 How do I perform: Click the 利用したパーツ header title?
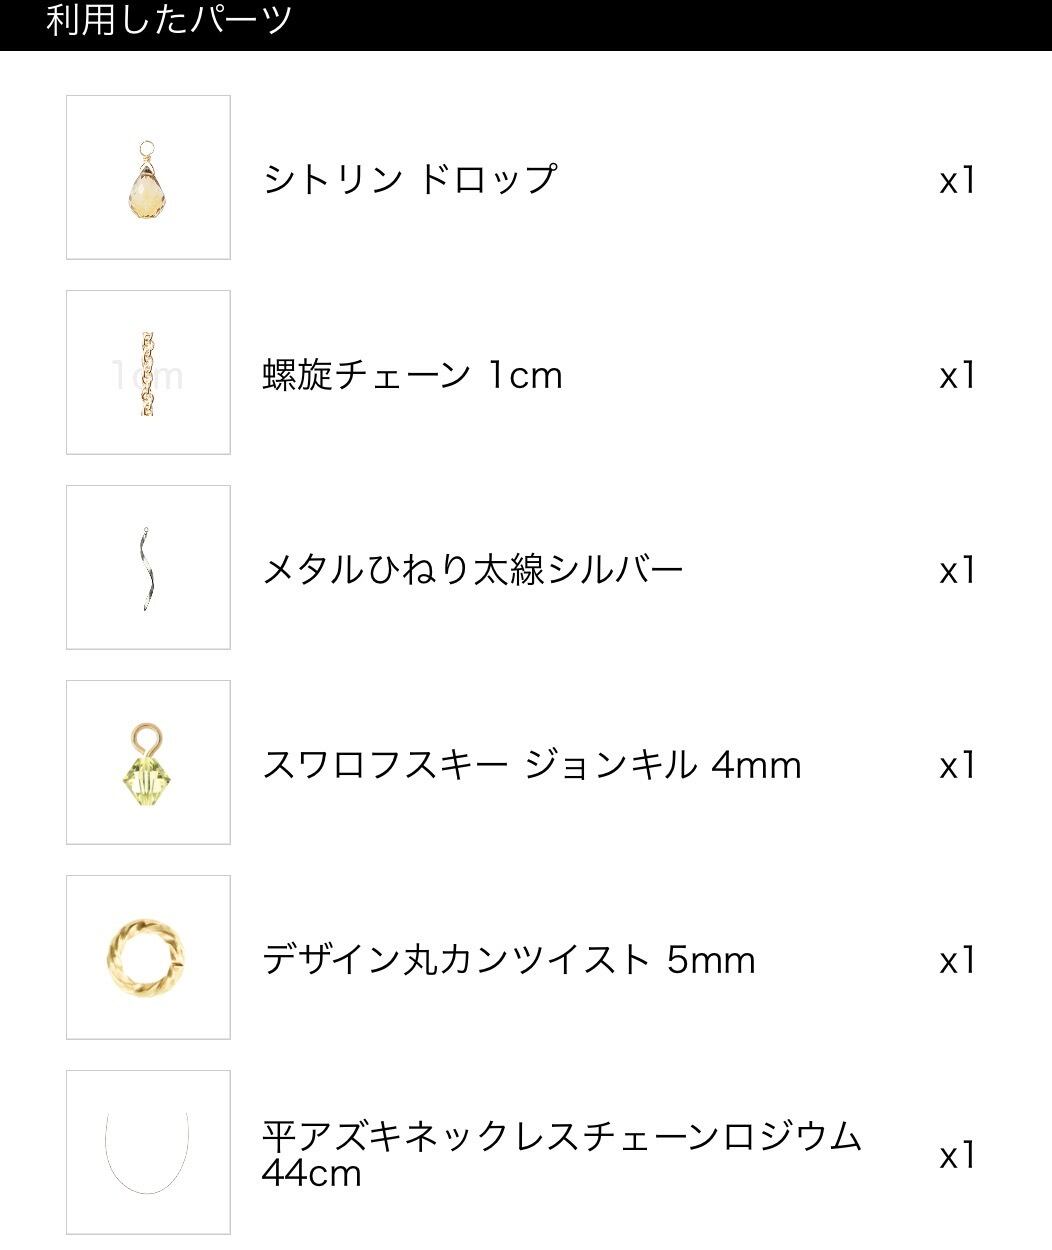[169, 21]
